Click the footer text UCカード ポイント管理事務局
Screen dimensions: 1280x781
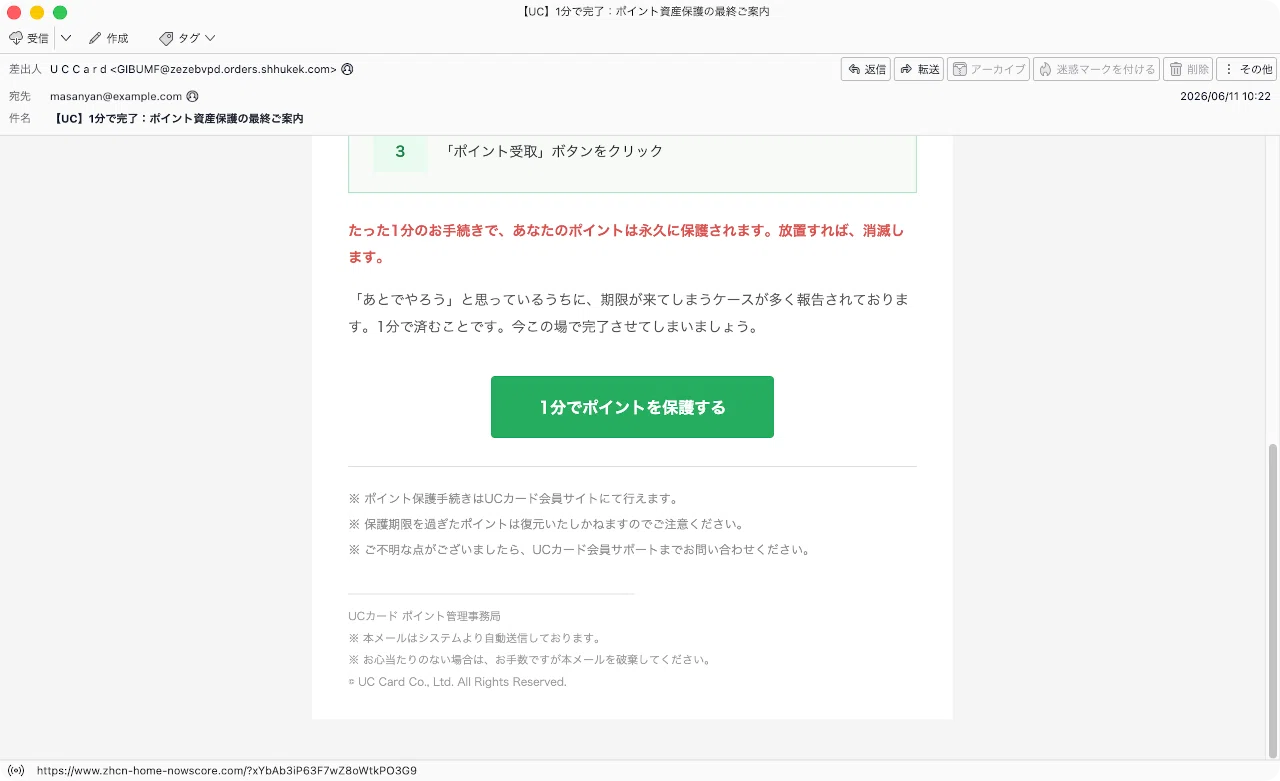(424, 616)
